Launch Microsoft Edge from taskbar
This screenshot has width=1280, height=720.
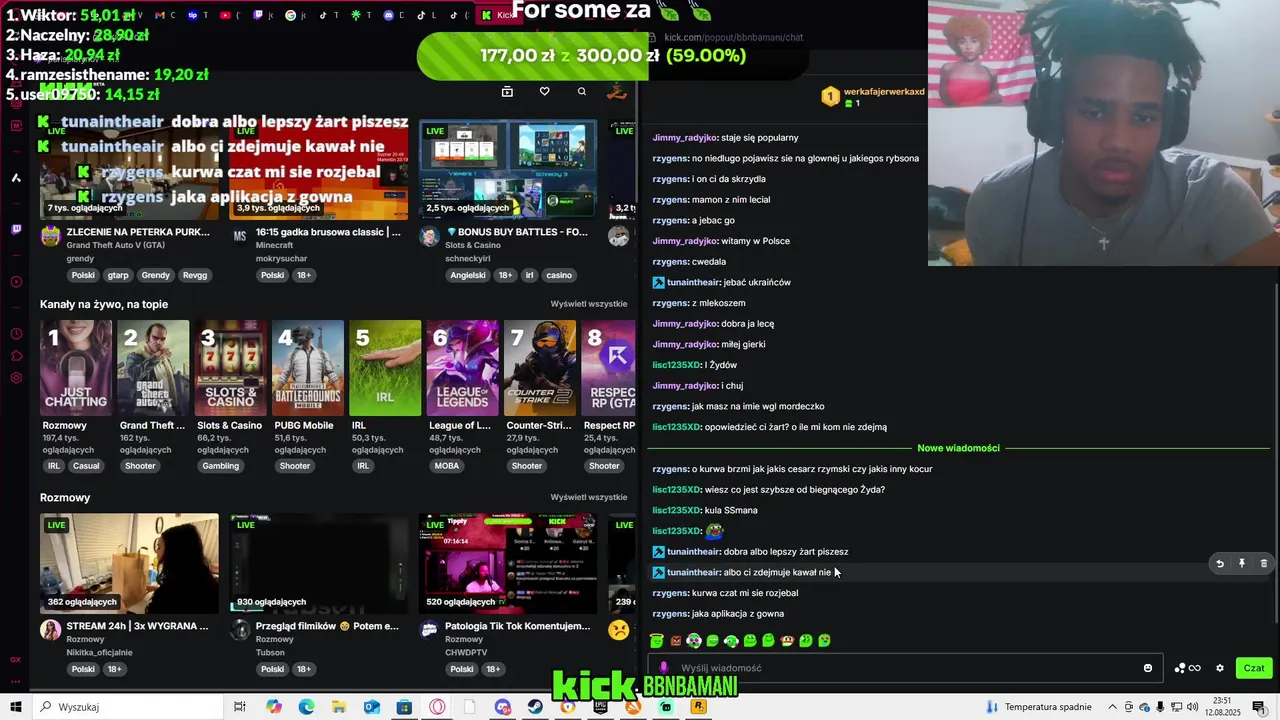[306, 707]
